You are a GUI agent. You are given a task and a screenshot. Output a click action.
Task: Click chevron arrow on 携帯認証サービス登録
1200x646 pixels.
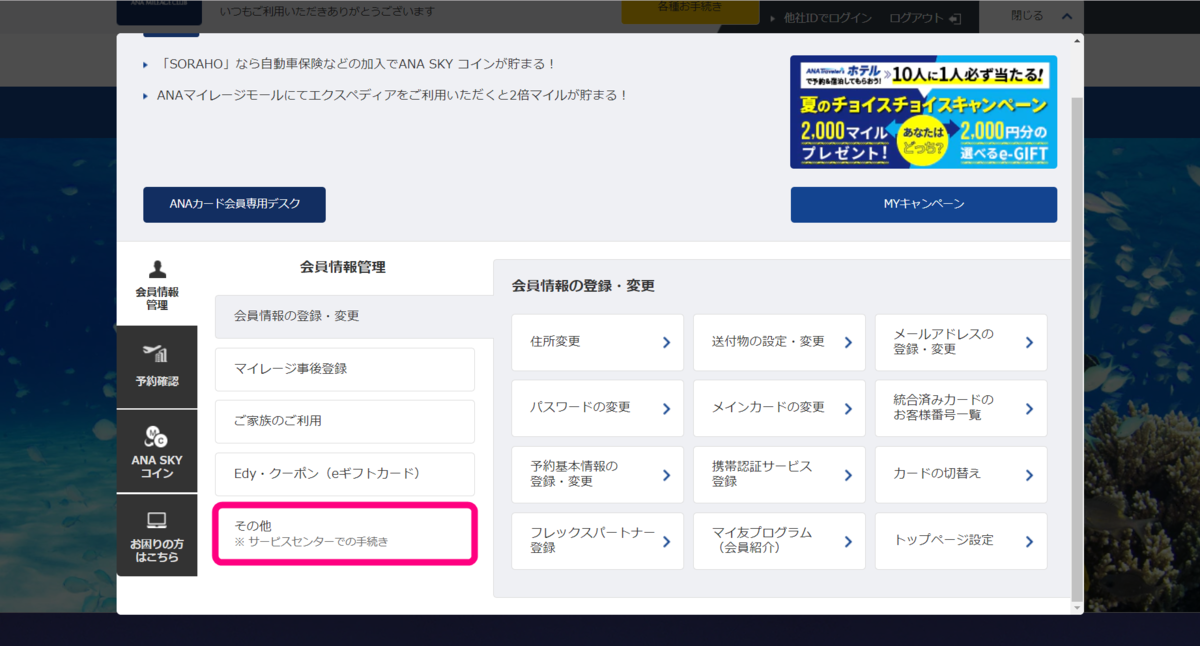848,475
